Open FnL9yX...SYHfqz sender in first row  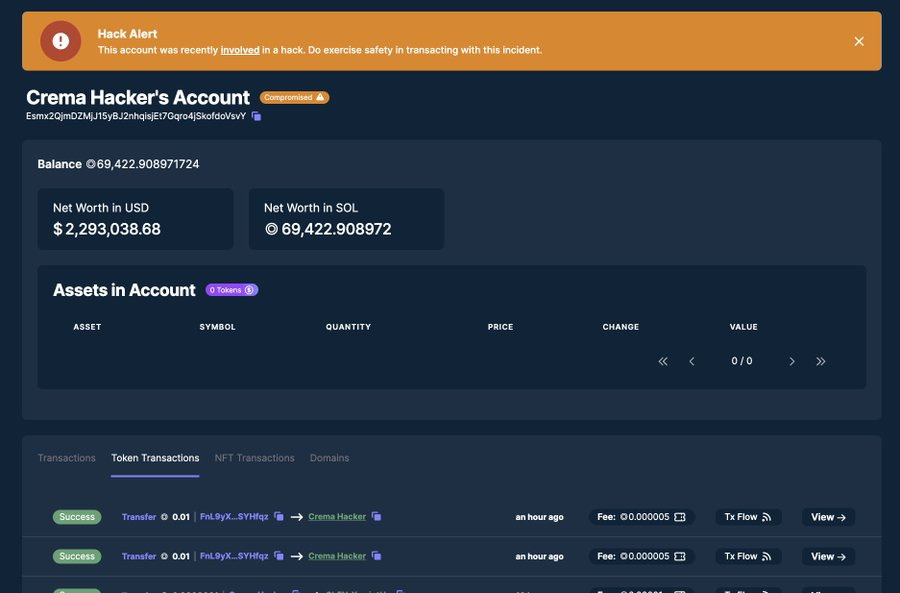tap(234, 517)
